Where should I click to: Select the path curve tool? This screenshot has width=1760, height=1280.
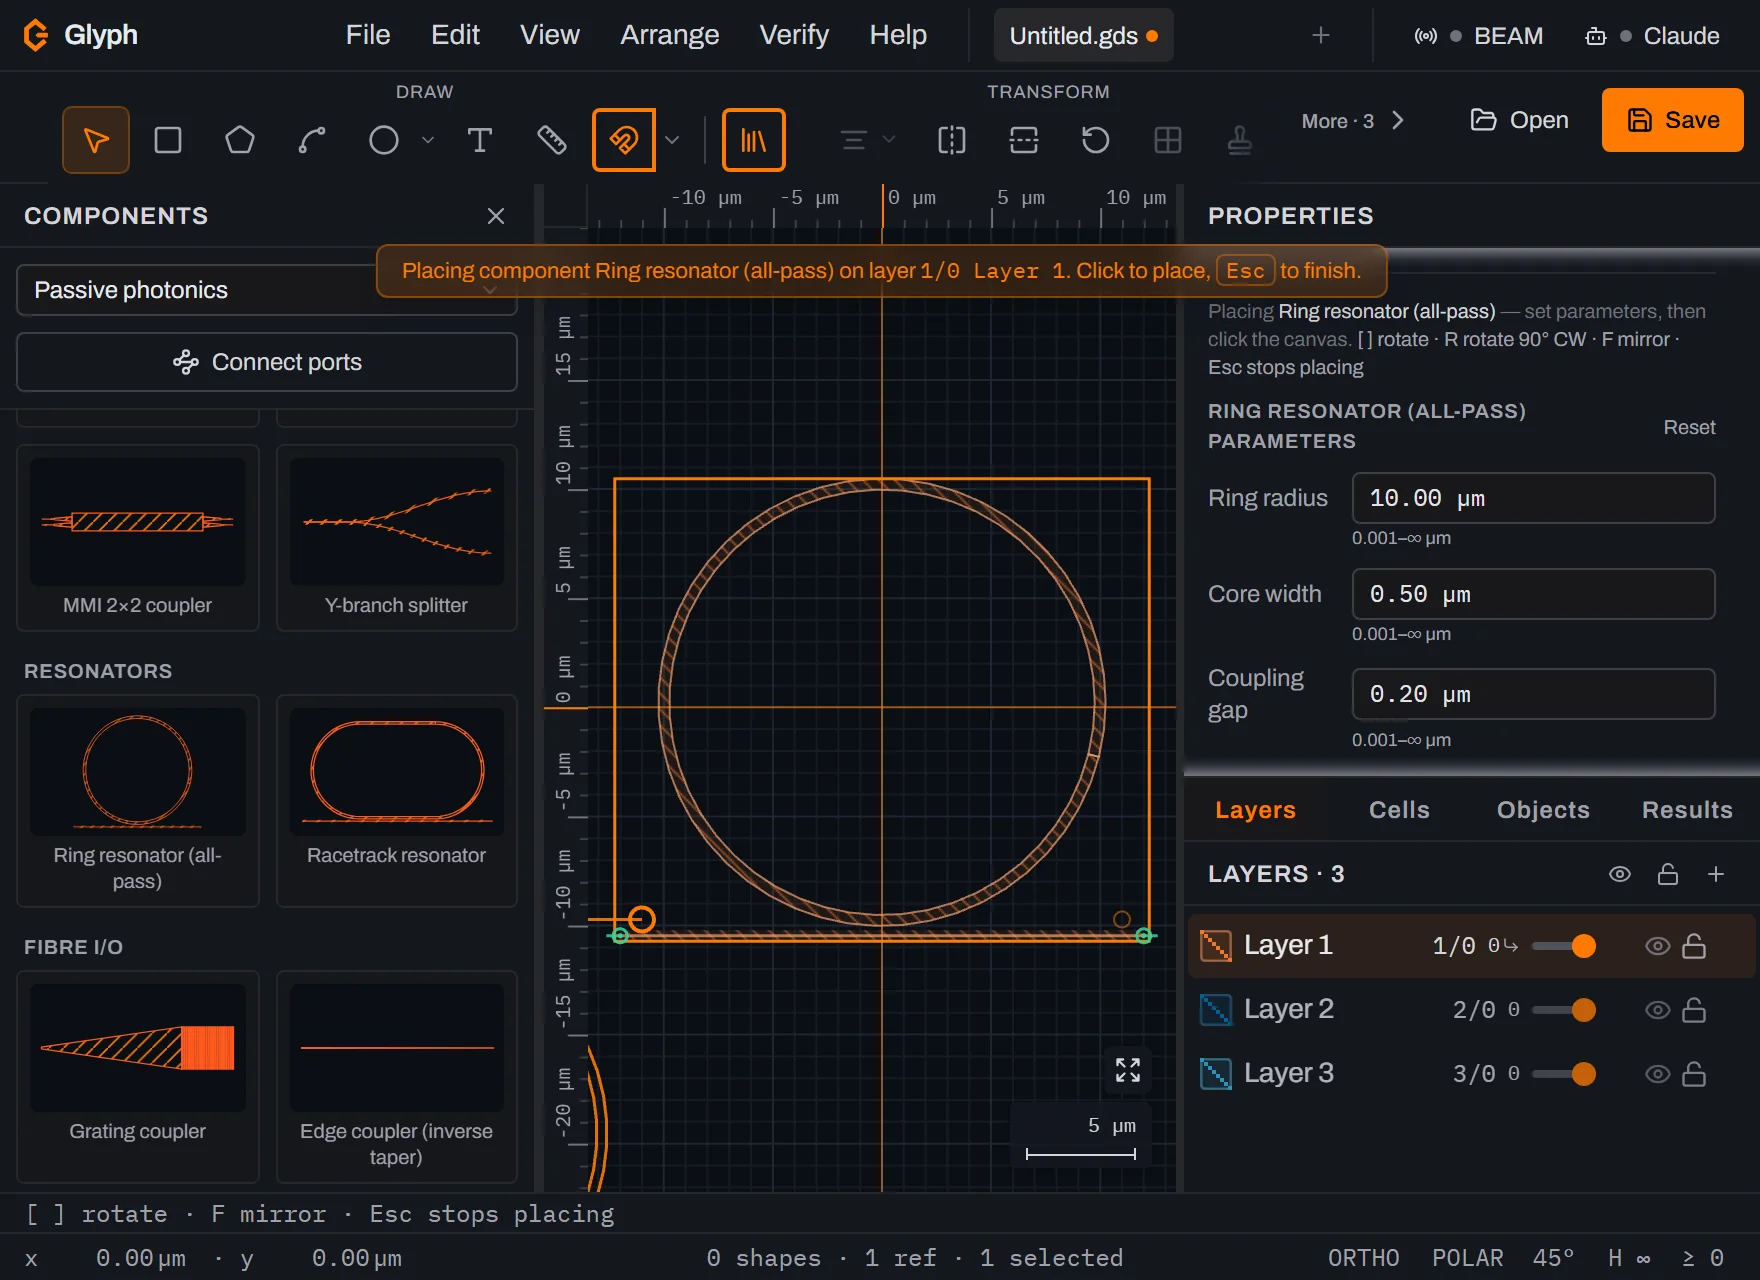pyautogui.click(x=312, y=140)
